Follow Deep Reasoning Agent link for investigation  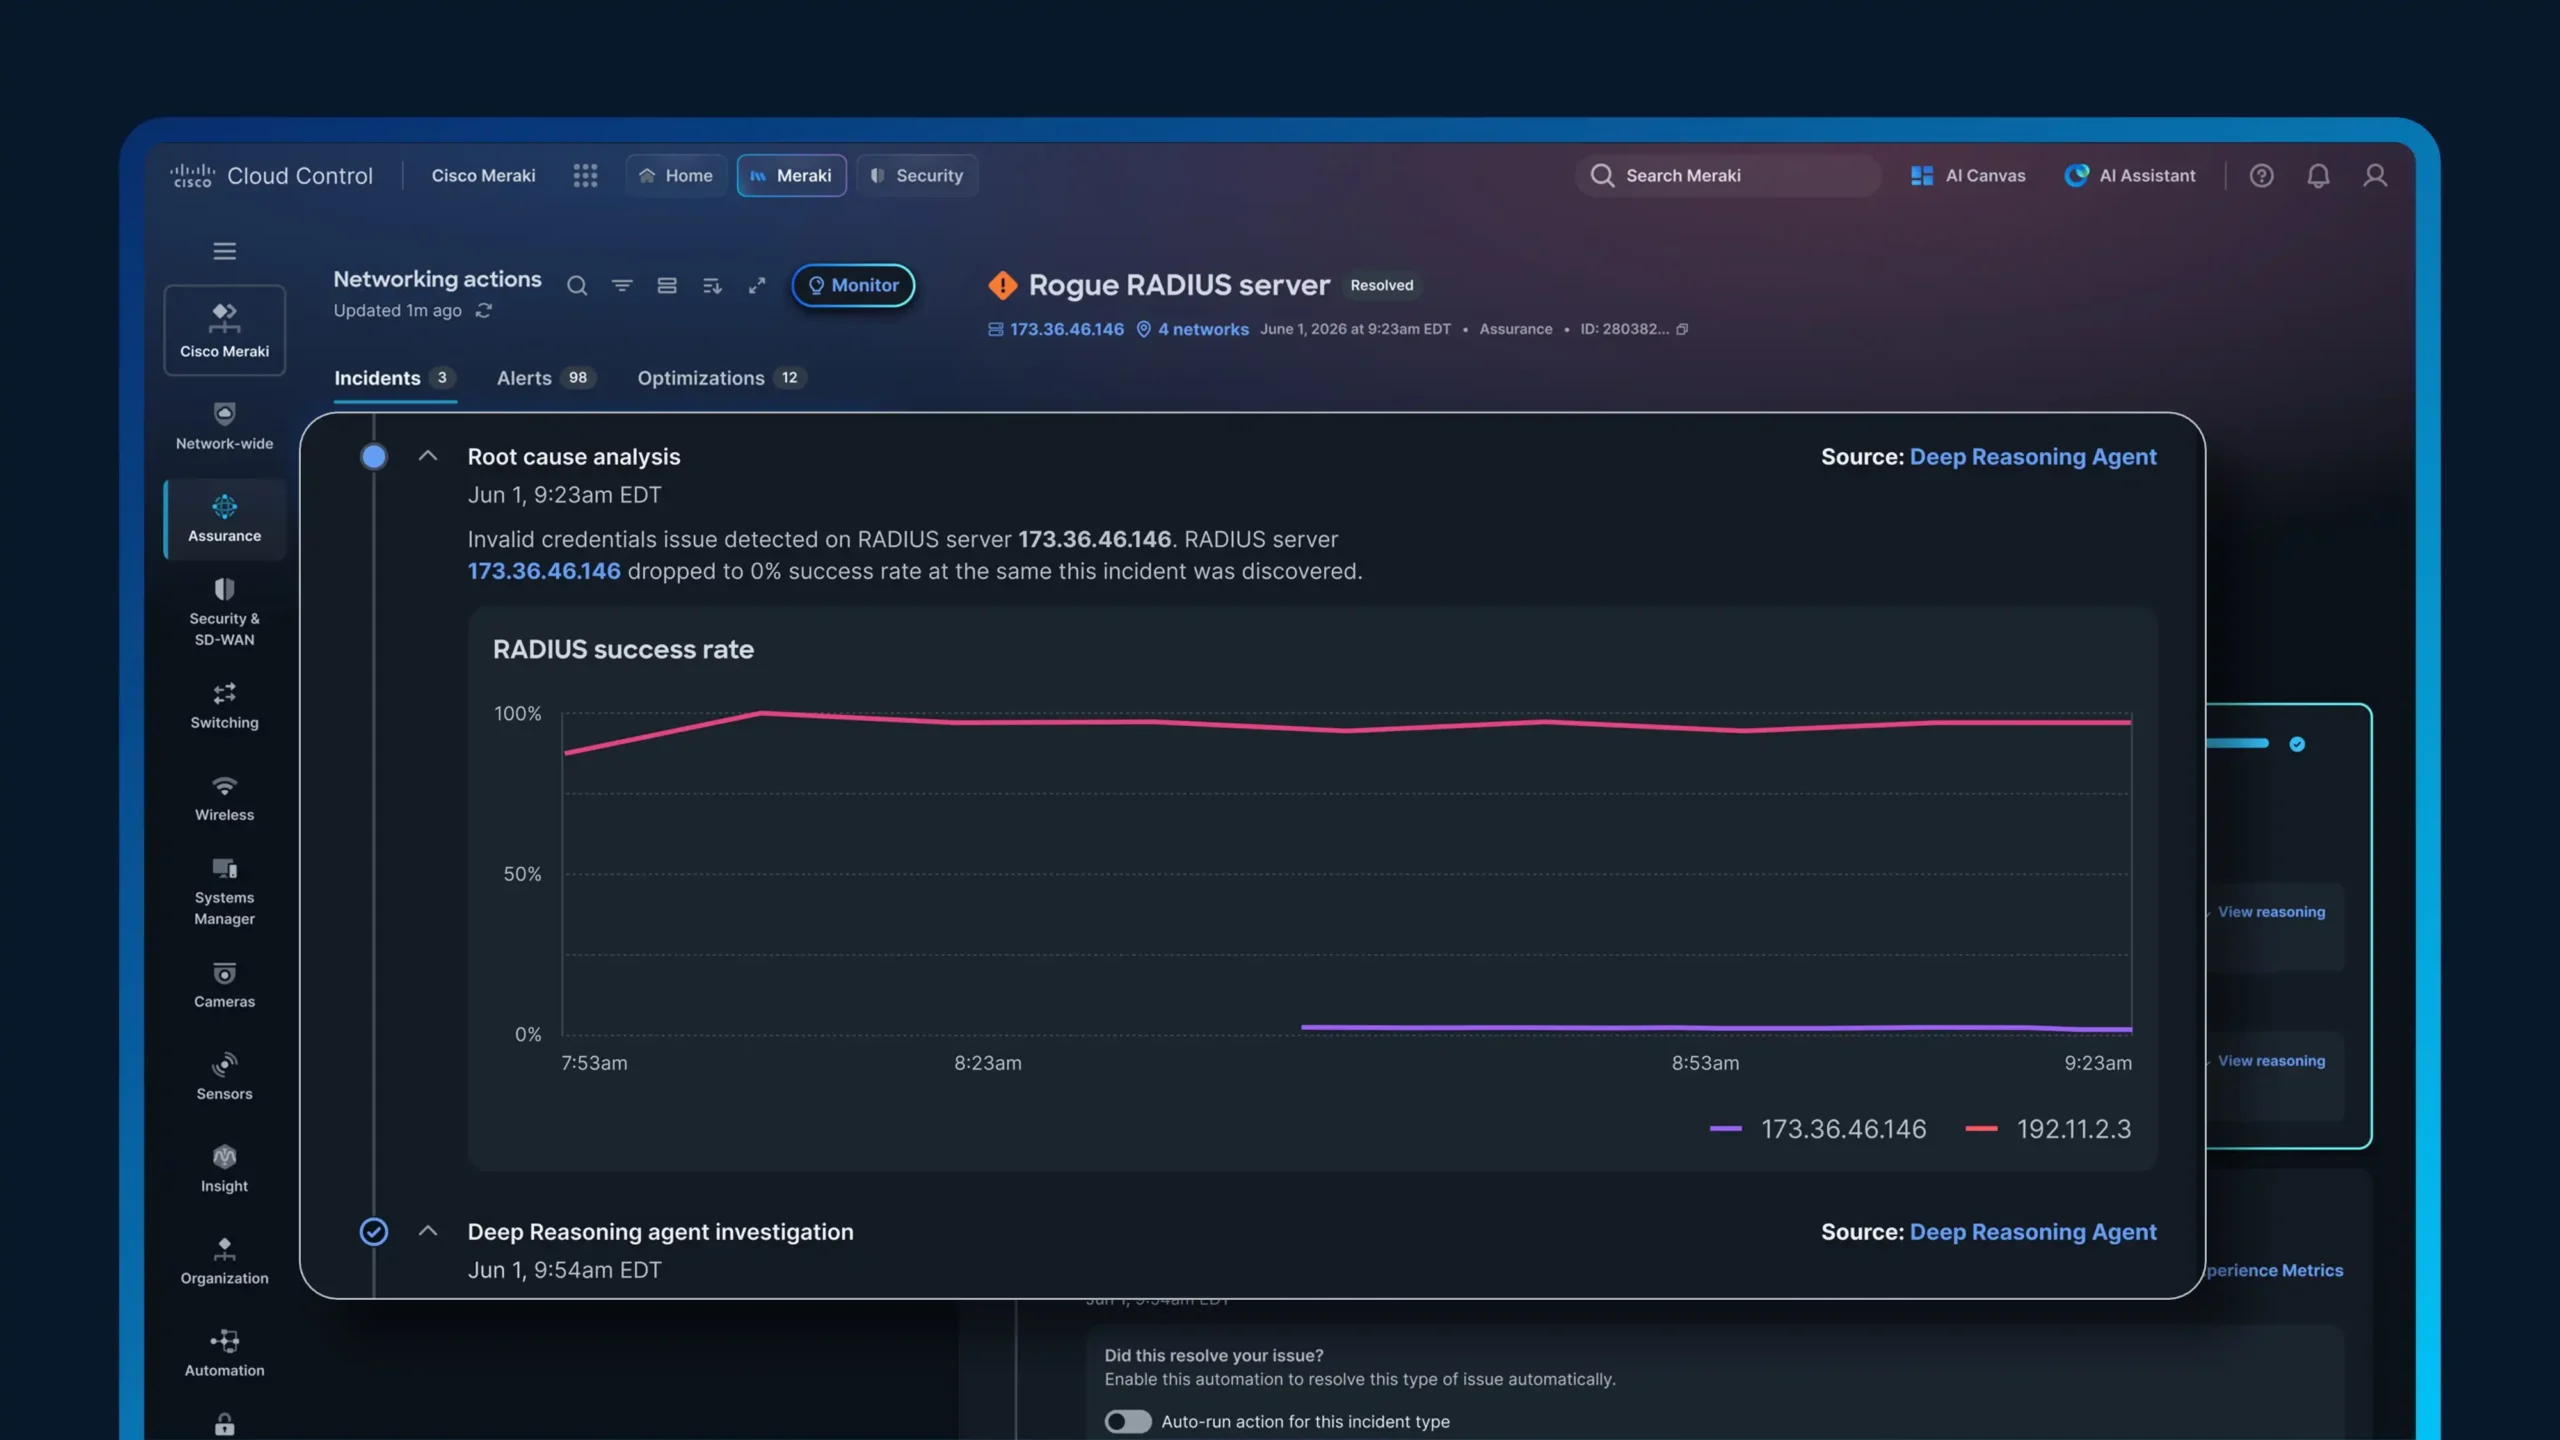click(x=2033, y=1231)
